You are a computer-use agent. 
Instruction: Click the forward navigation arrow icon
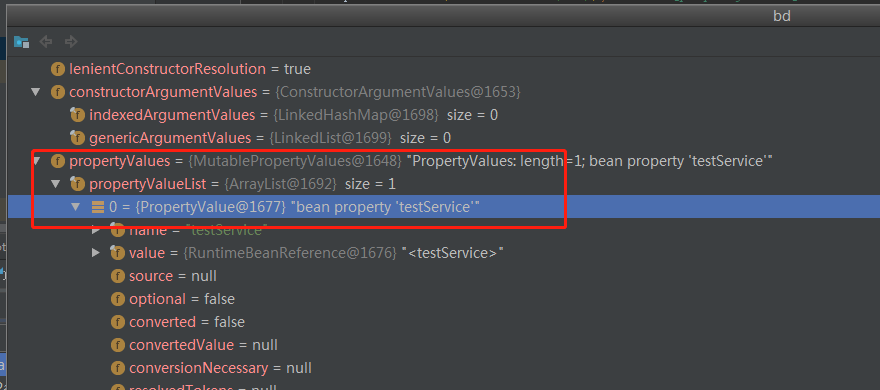71,42
